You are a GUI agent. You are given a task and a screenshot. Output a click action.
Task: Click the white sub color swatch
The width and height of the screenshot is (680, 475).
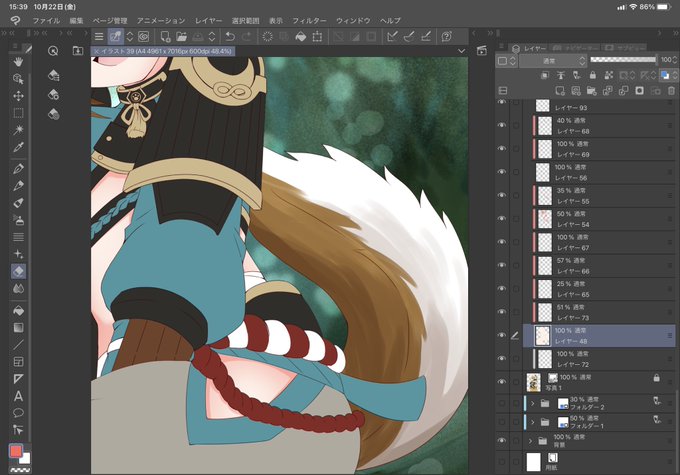click(26, 459)
